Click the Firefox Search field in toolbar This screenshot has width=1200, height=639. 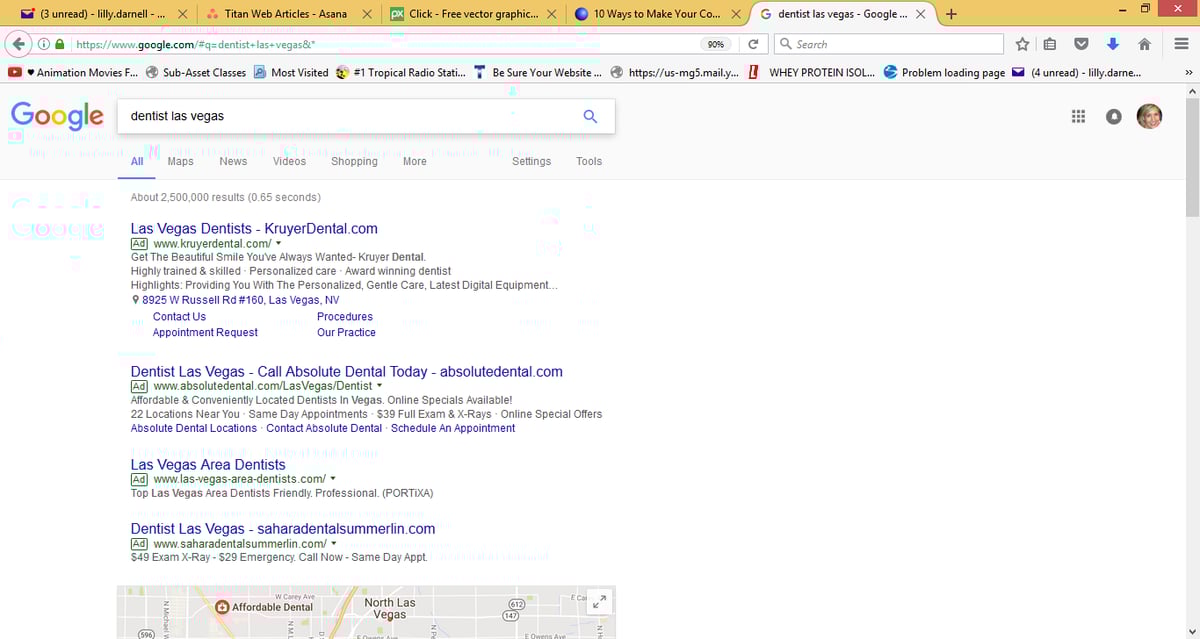point(889,44)
